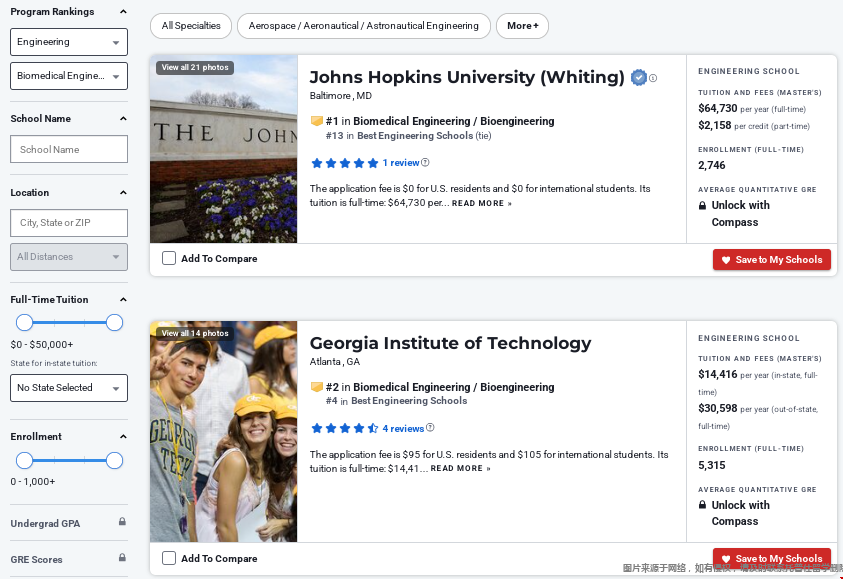Open View all 14 photos for Georgia Tech
843x579 pixels.
[x=195, y=333]
